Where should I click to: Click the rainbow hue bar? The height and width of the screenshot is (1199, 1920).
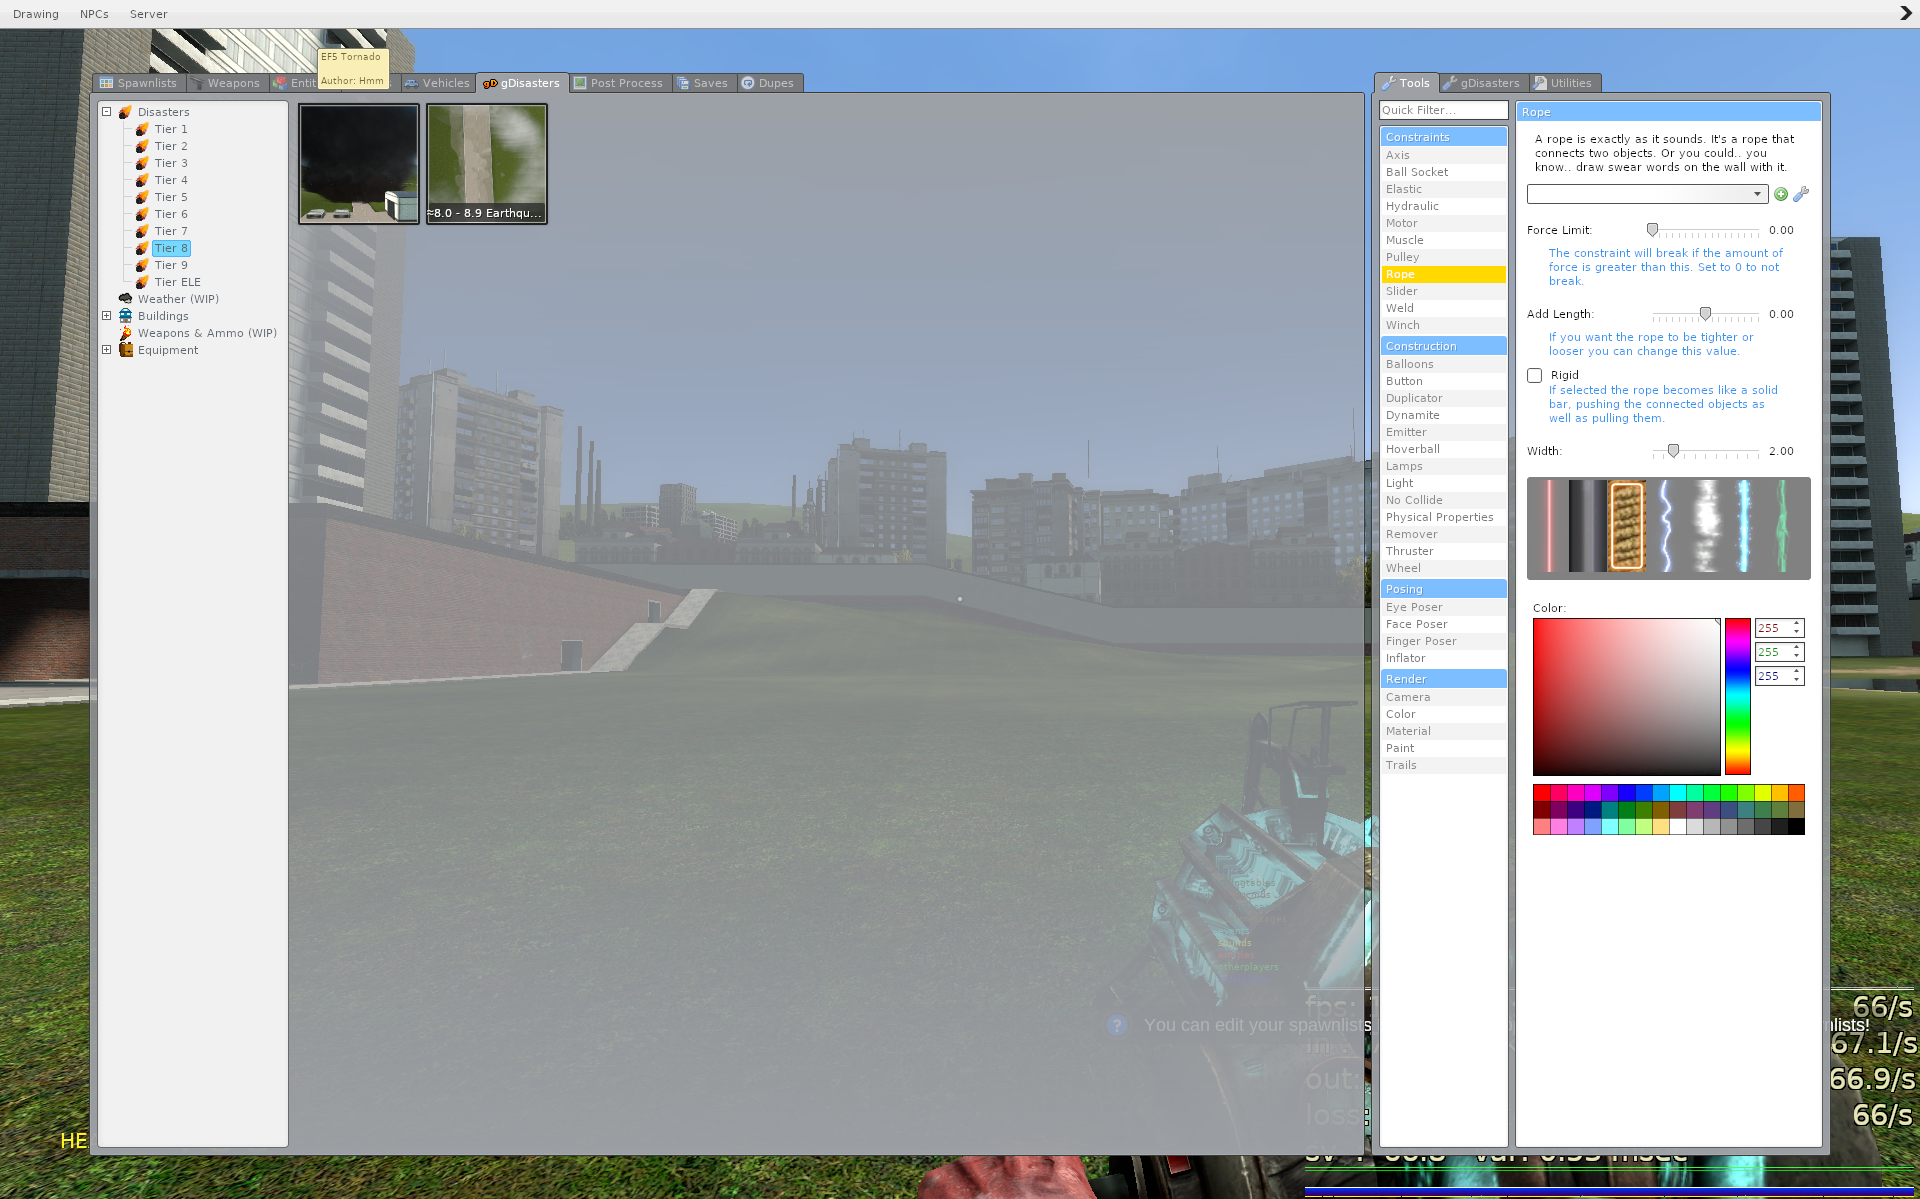point(1738,696)
